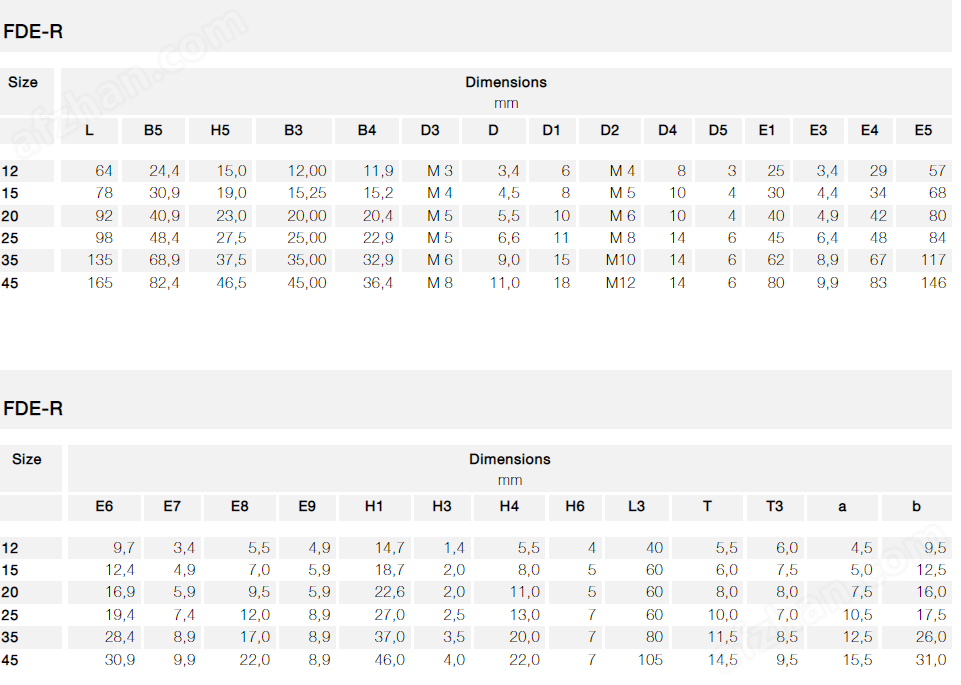Select the H1 column header

pos(374,507)
